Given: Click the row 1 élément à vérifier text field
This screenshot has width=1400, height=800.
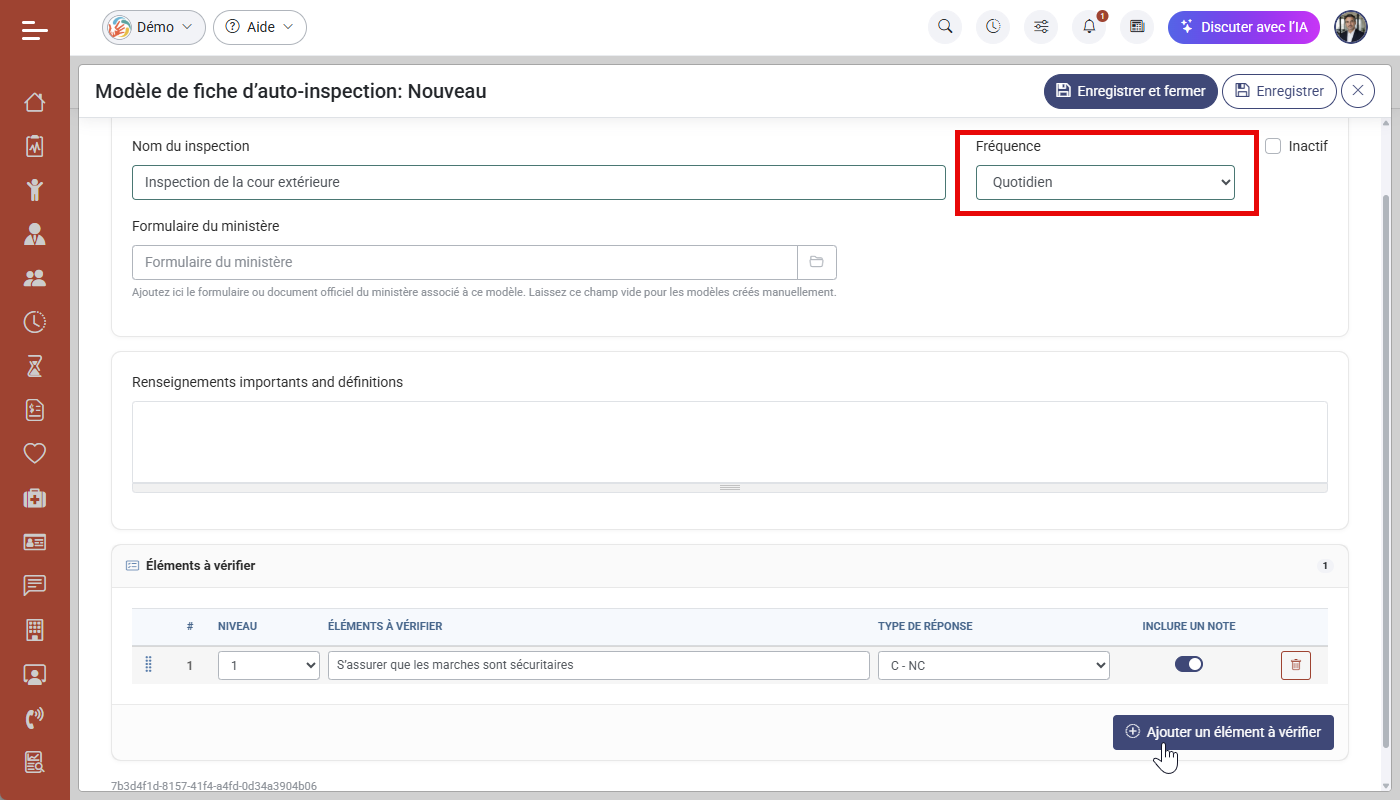Looking at the screenshot, I should [x=599, y=665].
